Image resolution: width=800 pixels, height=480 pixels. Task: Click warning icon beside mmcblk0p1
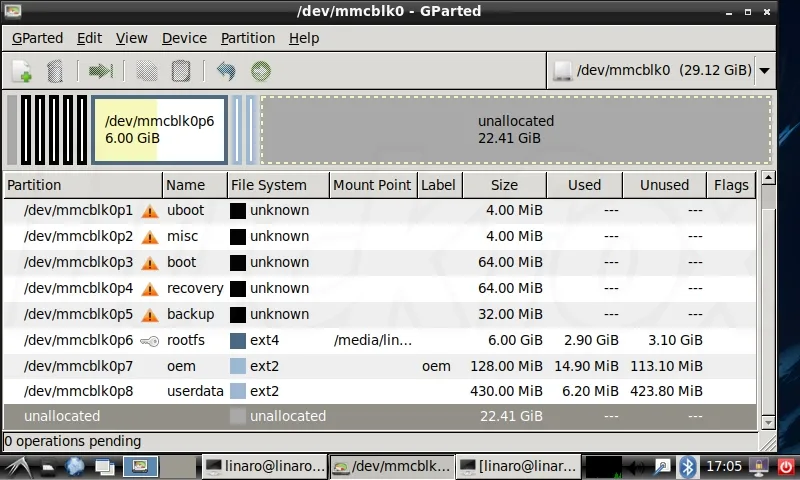click(x=149, y=211)
